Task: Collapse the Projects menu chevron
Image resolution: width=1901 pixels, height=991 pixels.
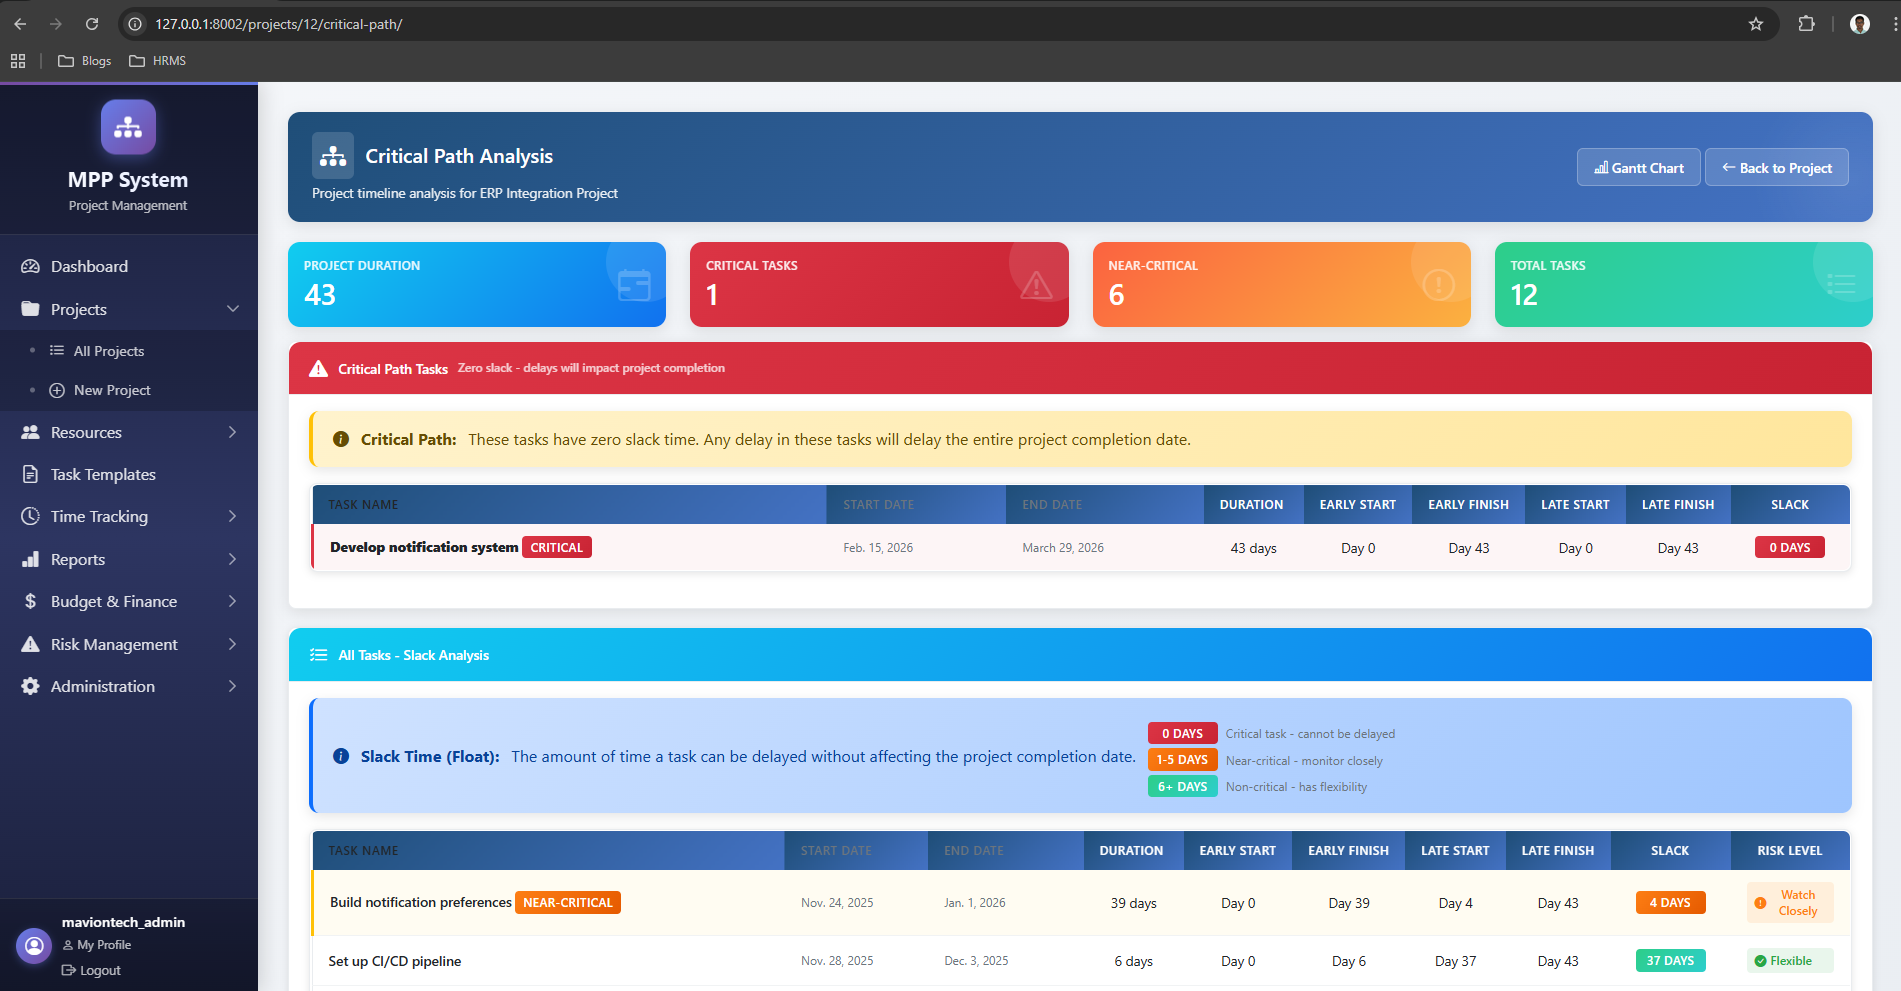Action: point(233,309)
